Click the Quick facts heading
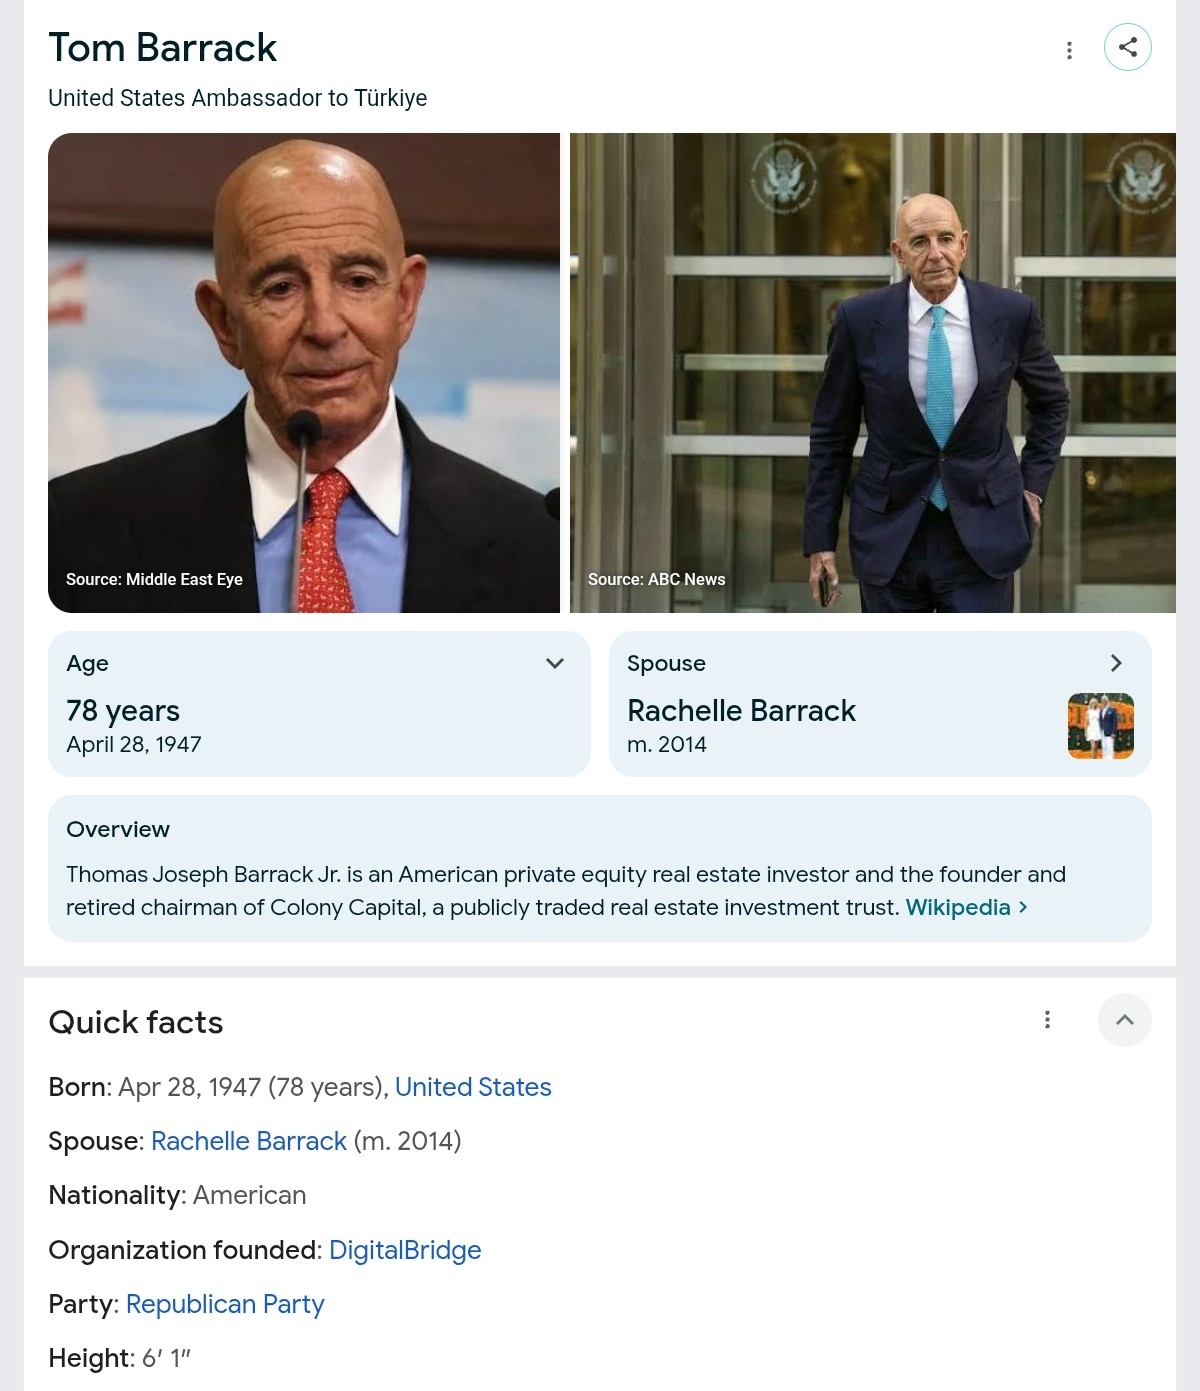Screen dimensions: 1200x1391 pos(136,1022)
